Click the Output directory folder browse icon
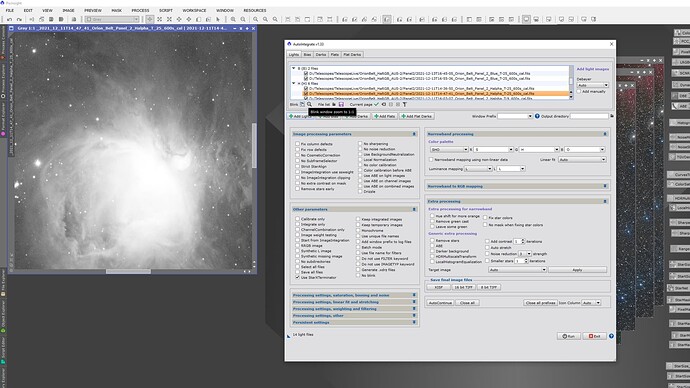Viewport: 690px width, 388px height. pos(612,116)
